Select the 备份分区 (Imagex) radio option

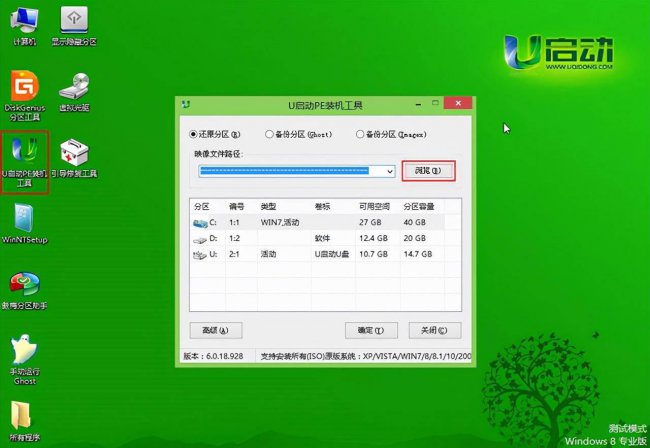coord(391,134)
